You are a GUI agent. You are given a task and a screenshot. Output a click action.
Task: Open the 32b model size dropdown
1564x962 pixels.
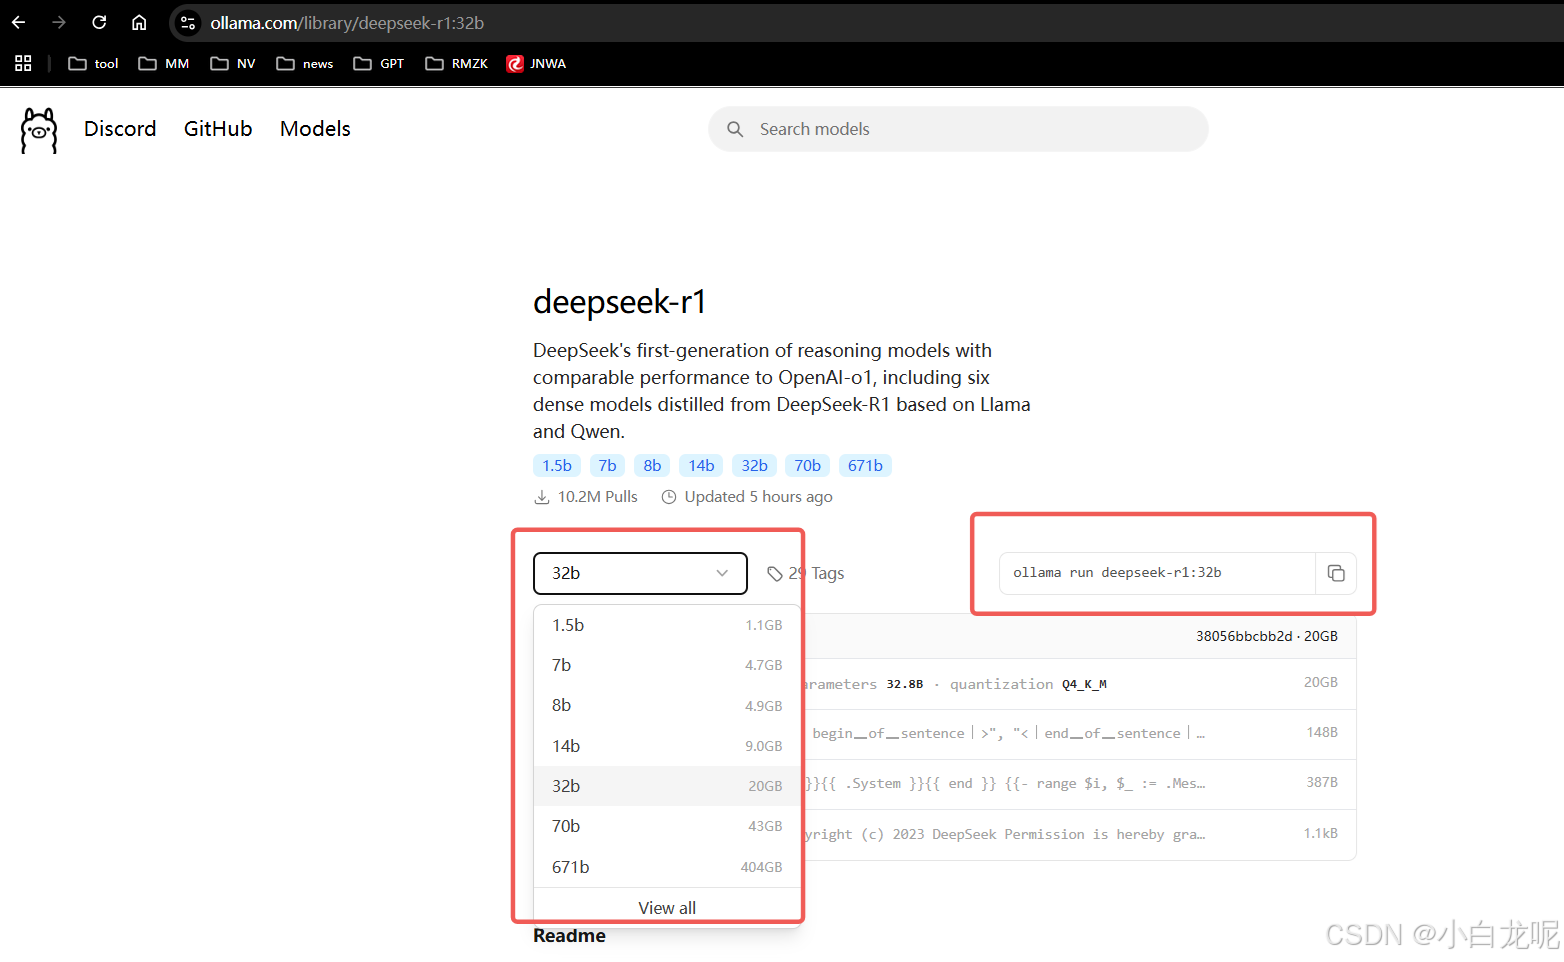point(640,573)
